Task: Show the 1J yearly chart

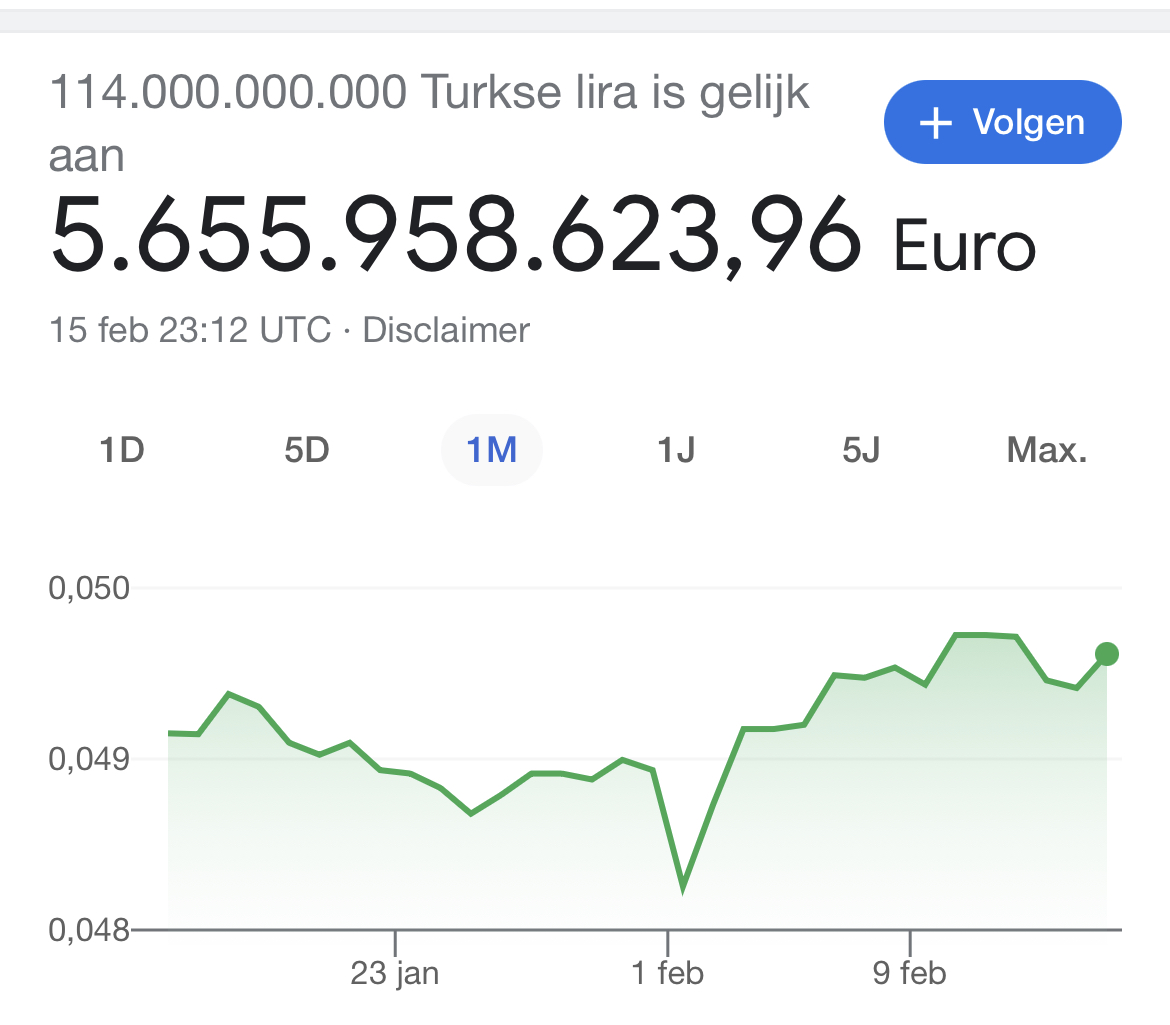Action: tap(676, 450)
